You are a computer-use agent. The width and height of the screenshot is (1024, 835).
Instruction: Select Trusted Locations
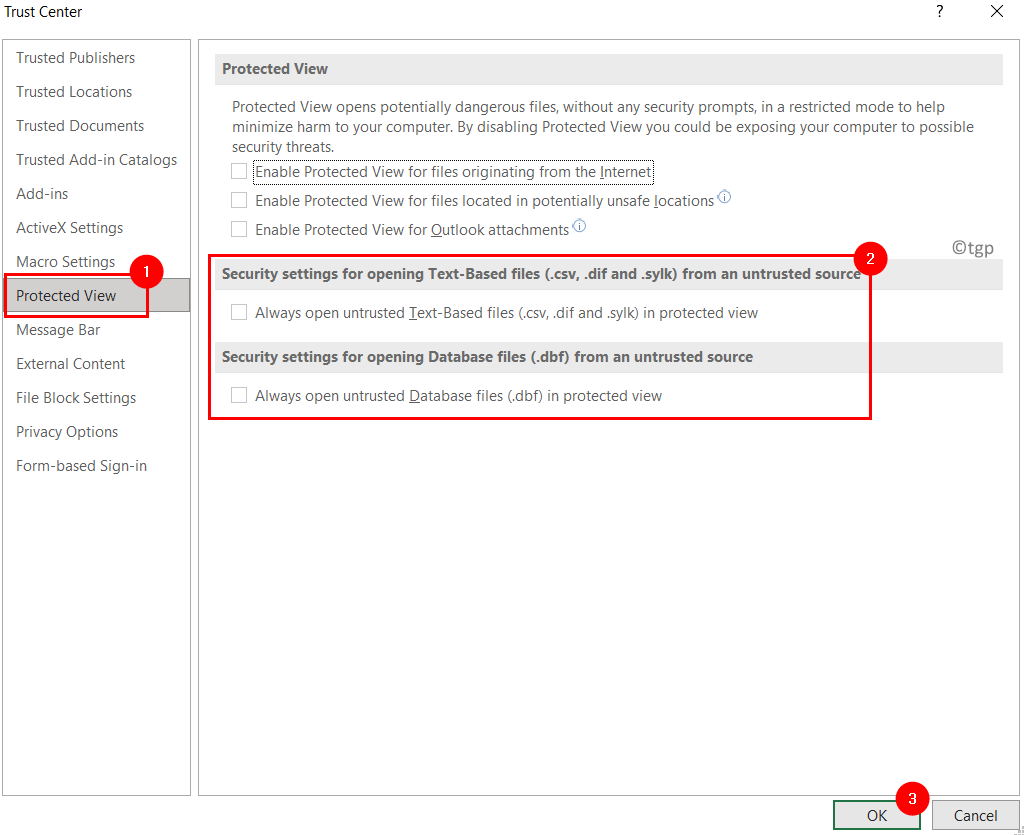[x=73, y=91]
